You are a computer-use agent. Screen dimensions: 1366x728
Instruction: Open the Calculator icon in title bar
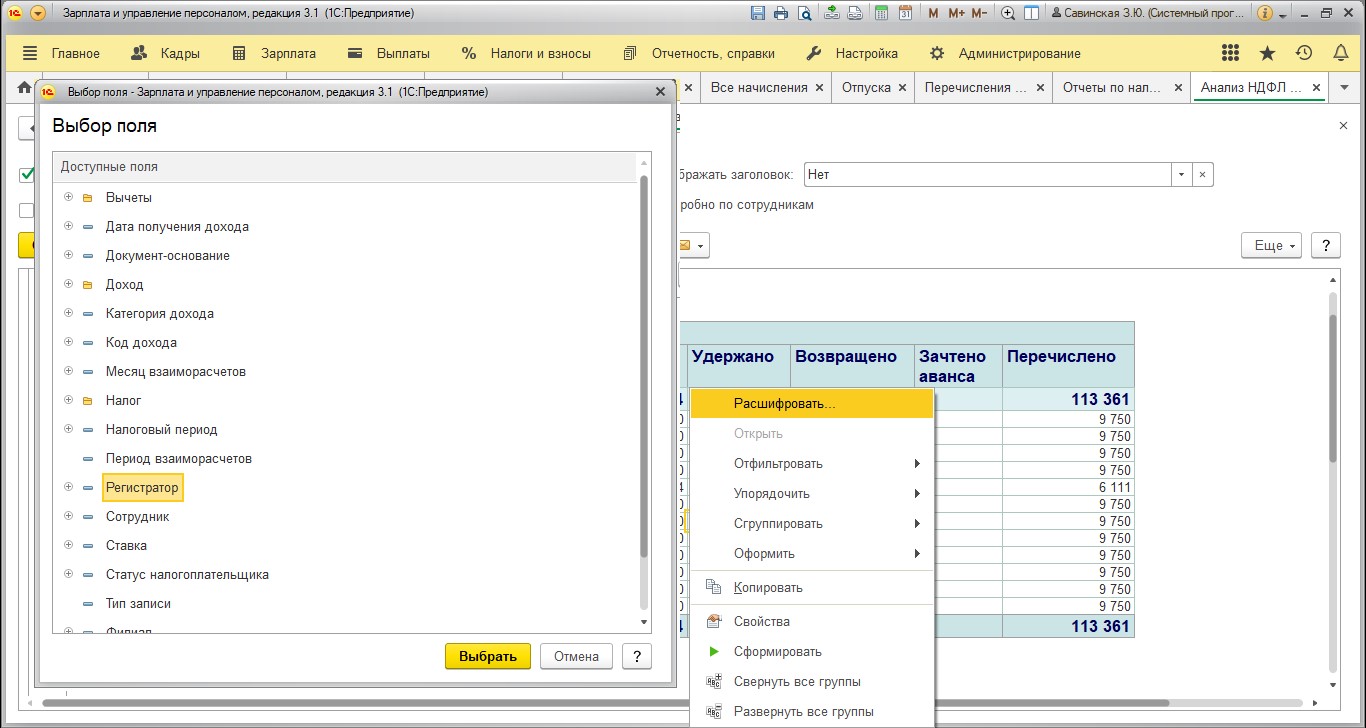pos(881,13)
